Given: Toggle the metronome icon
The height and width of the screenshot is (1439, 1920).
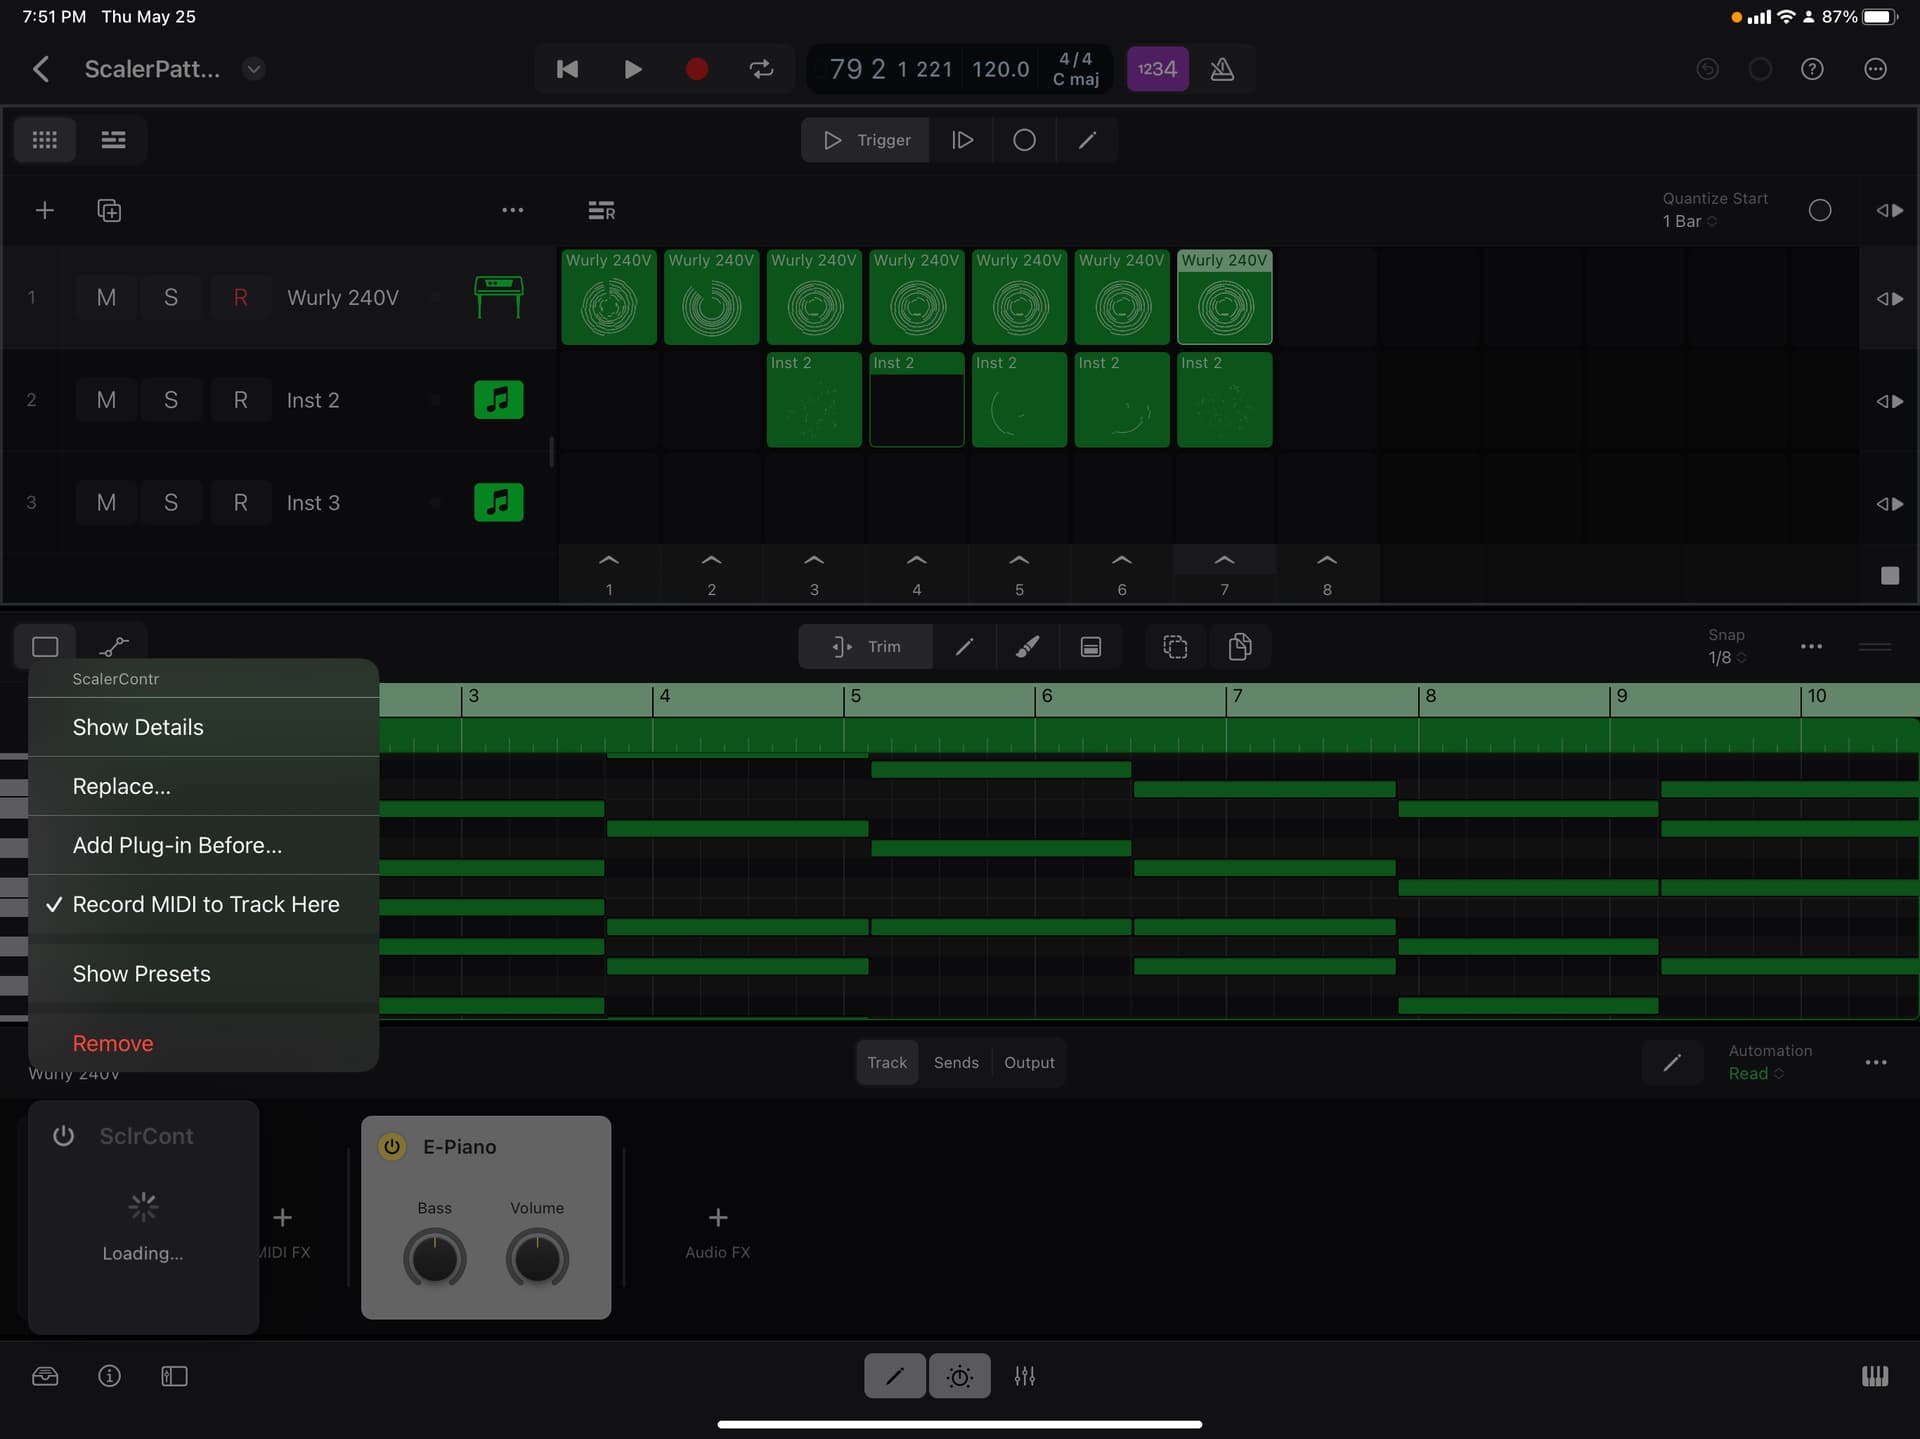Looking at the screenshot, I should (1222, 69).
